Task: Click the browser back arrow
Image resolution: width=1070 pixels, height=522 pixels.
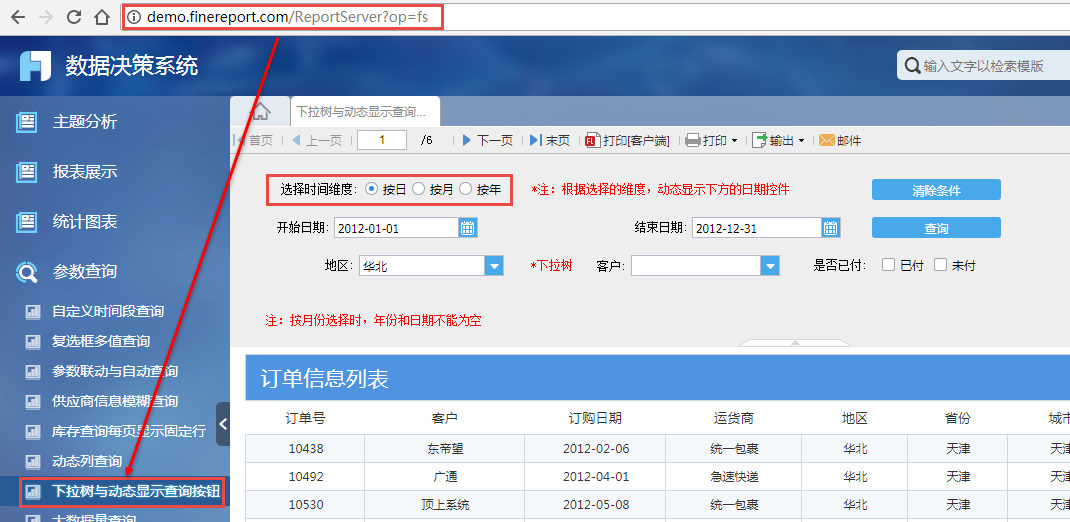Action: coord(18,17)
